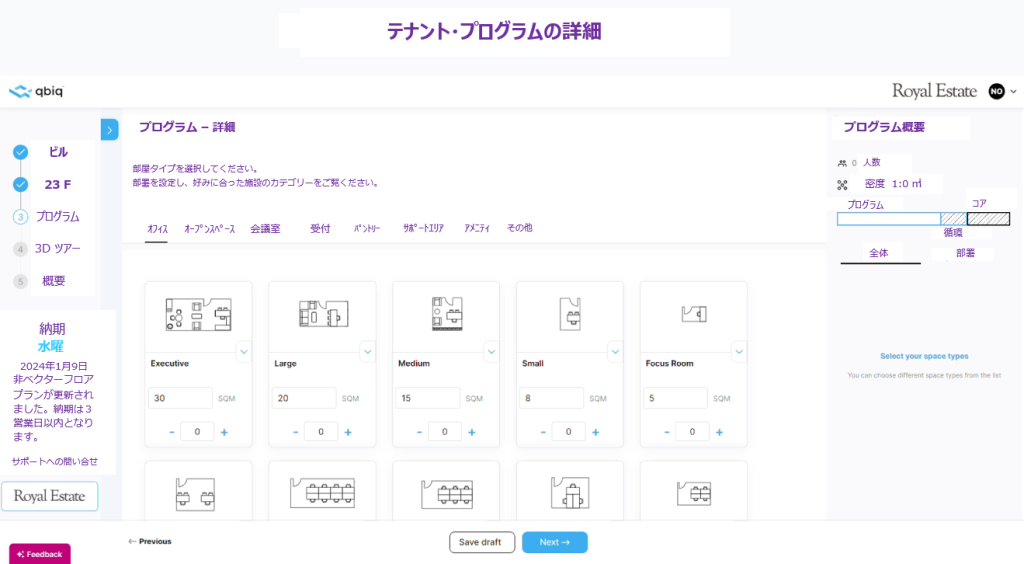This screenshot has height=564, width=1024.
Task: Expand the Executive card dropdown chevron
Action: pyautogui.click(x=244, y=352)
